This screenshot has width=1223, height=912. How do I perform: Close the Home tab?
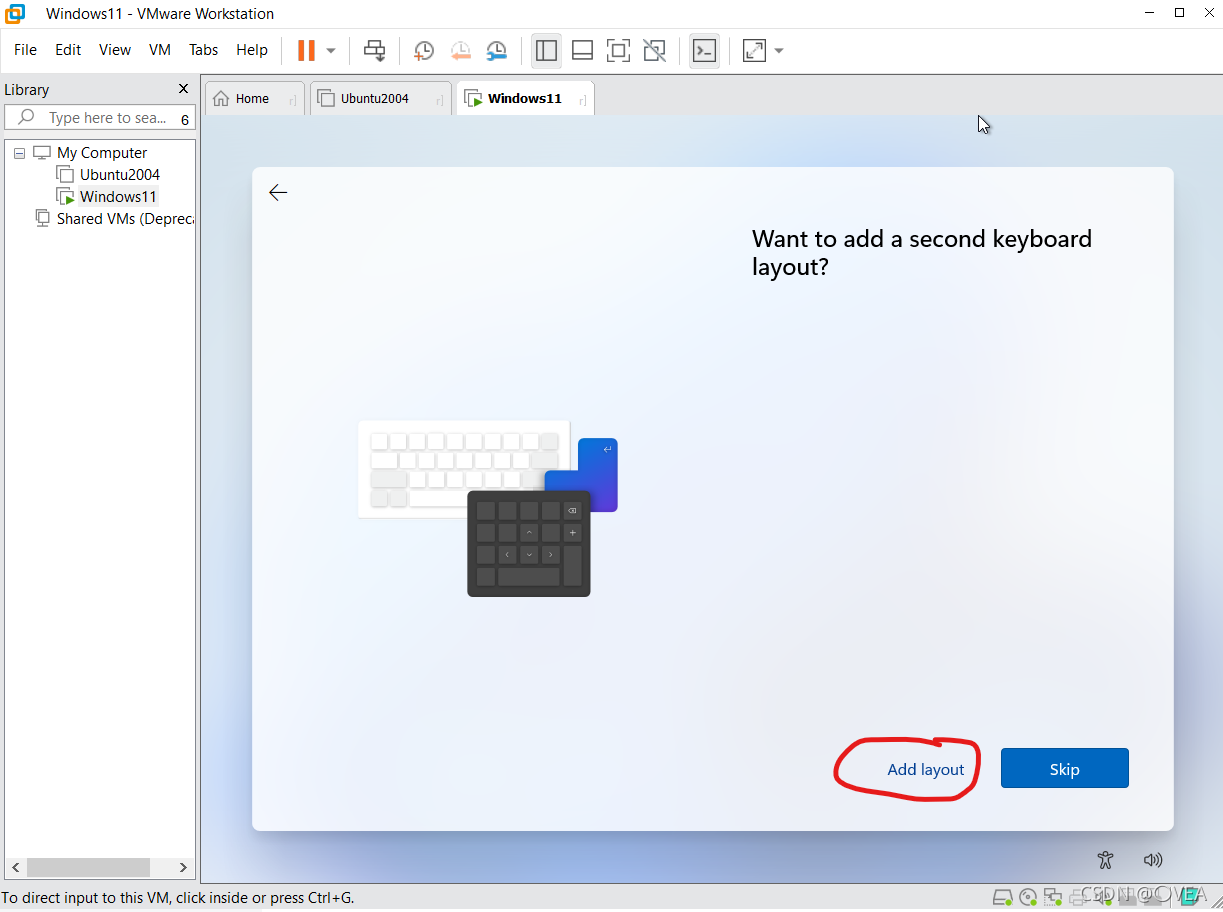click(292, 100)
